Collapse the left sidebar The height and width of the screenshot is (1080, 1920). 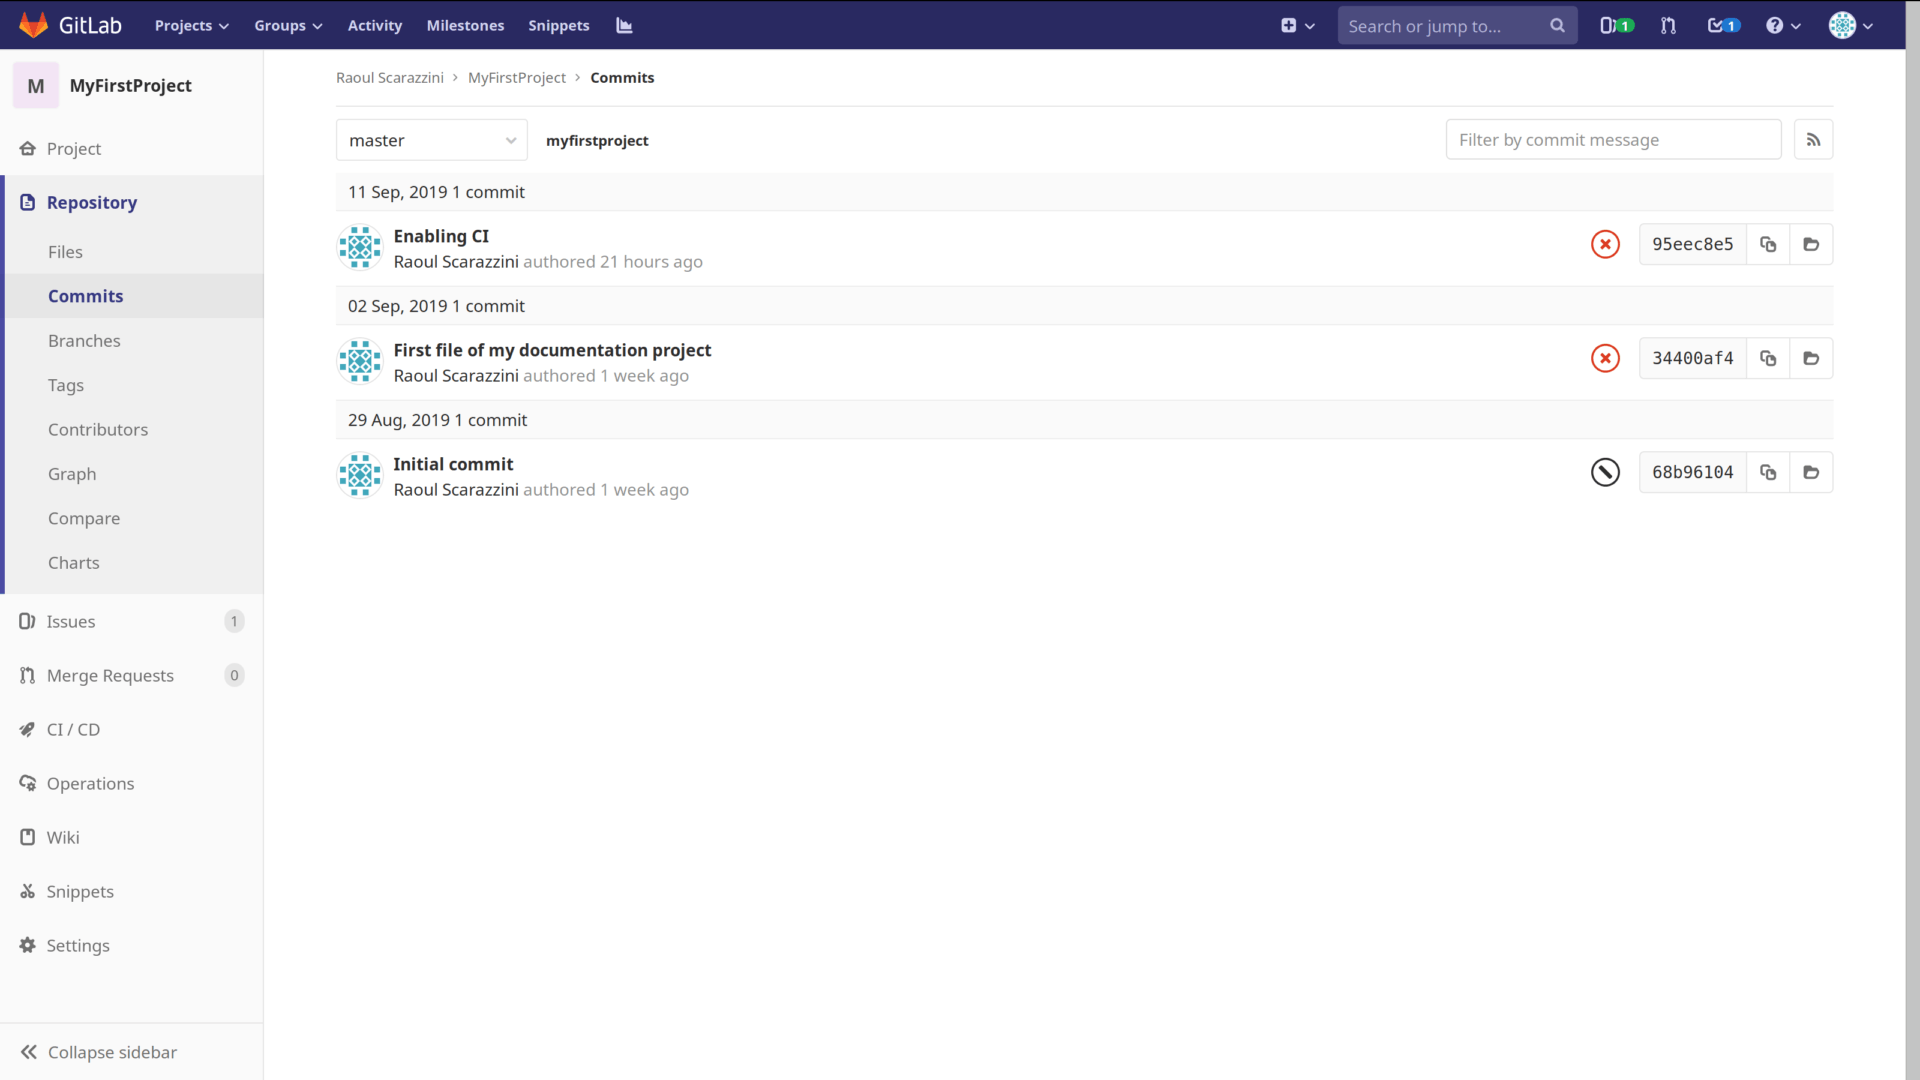112,1052
